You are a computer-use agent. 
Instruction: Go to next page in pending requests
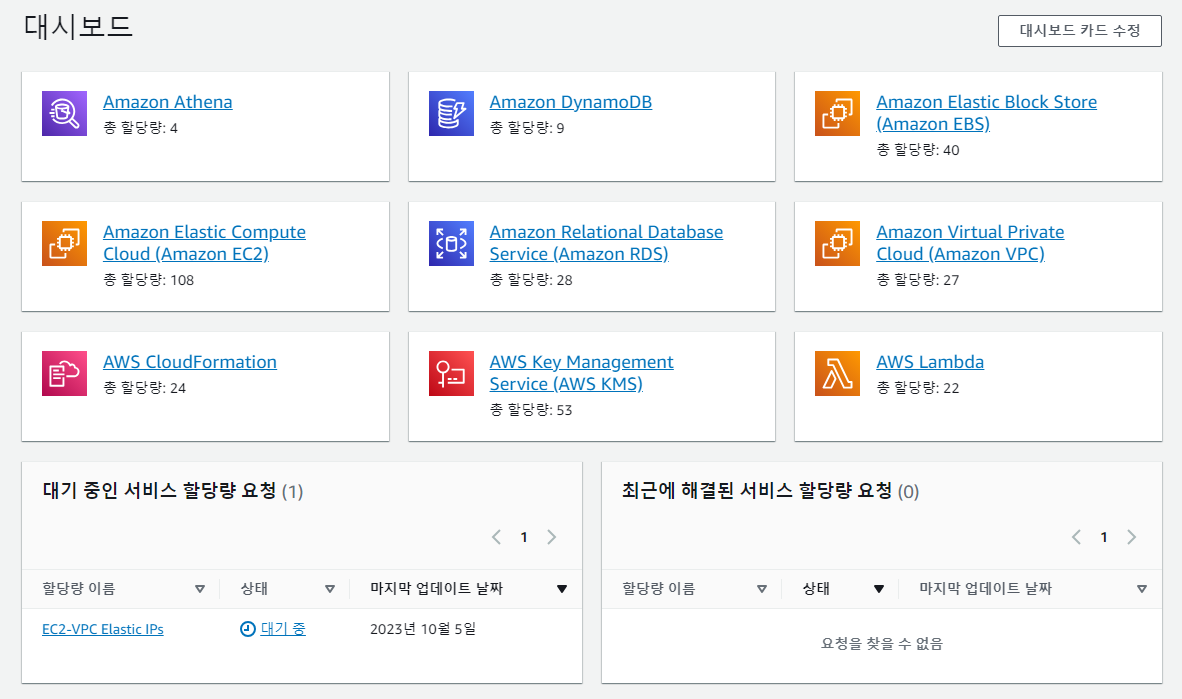point(552,537)
